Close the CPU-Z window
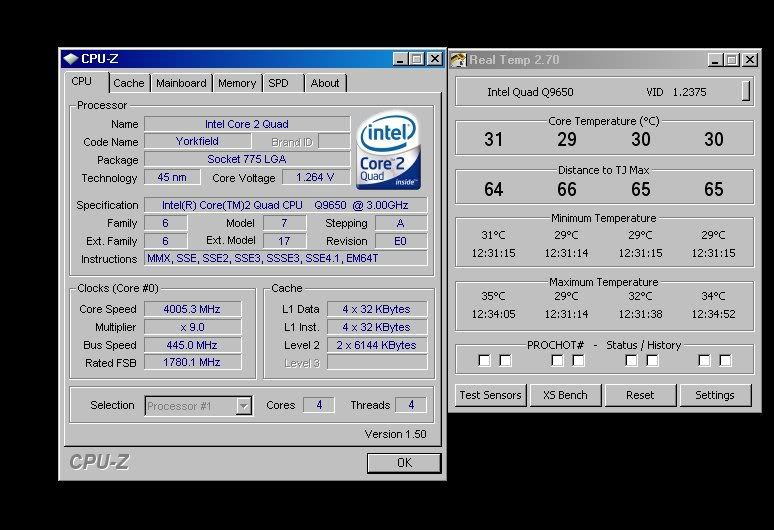This screenshot has width=774, height=530. point(434,59)
